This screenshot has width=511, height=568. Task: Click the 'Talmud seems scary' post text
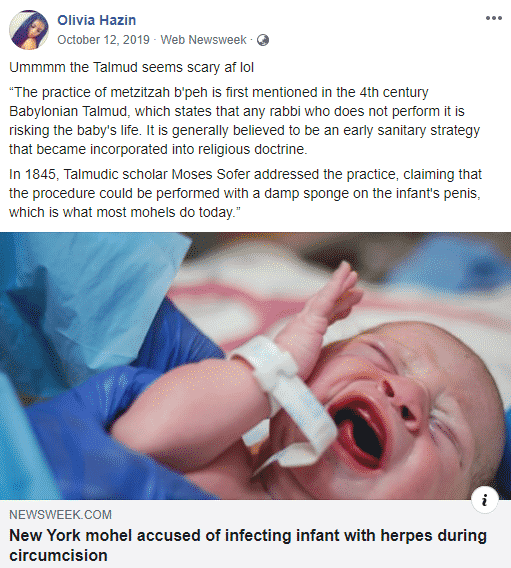tap(131, 67)
